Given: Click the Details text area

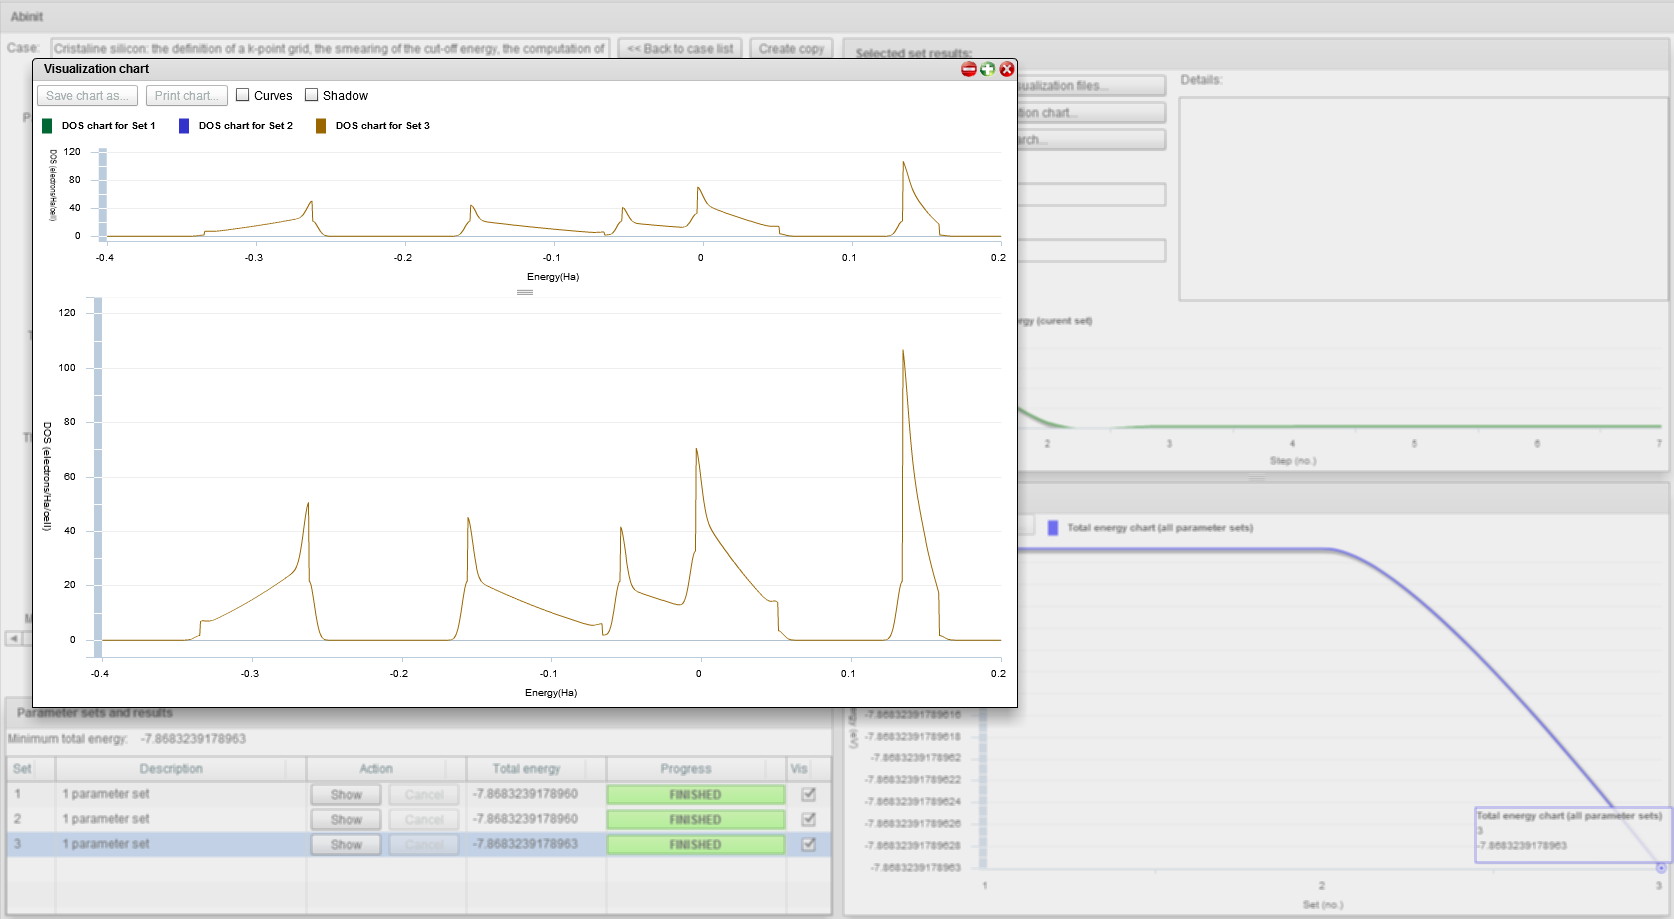Looking at the screenshot, I should pos(1423,199).
